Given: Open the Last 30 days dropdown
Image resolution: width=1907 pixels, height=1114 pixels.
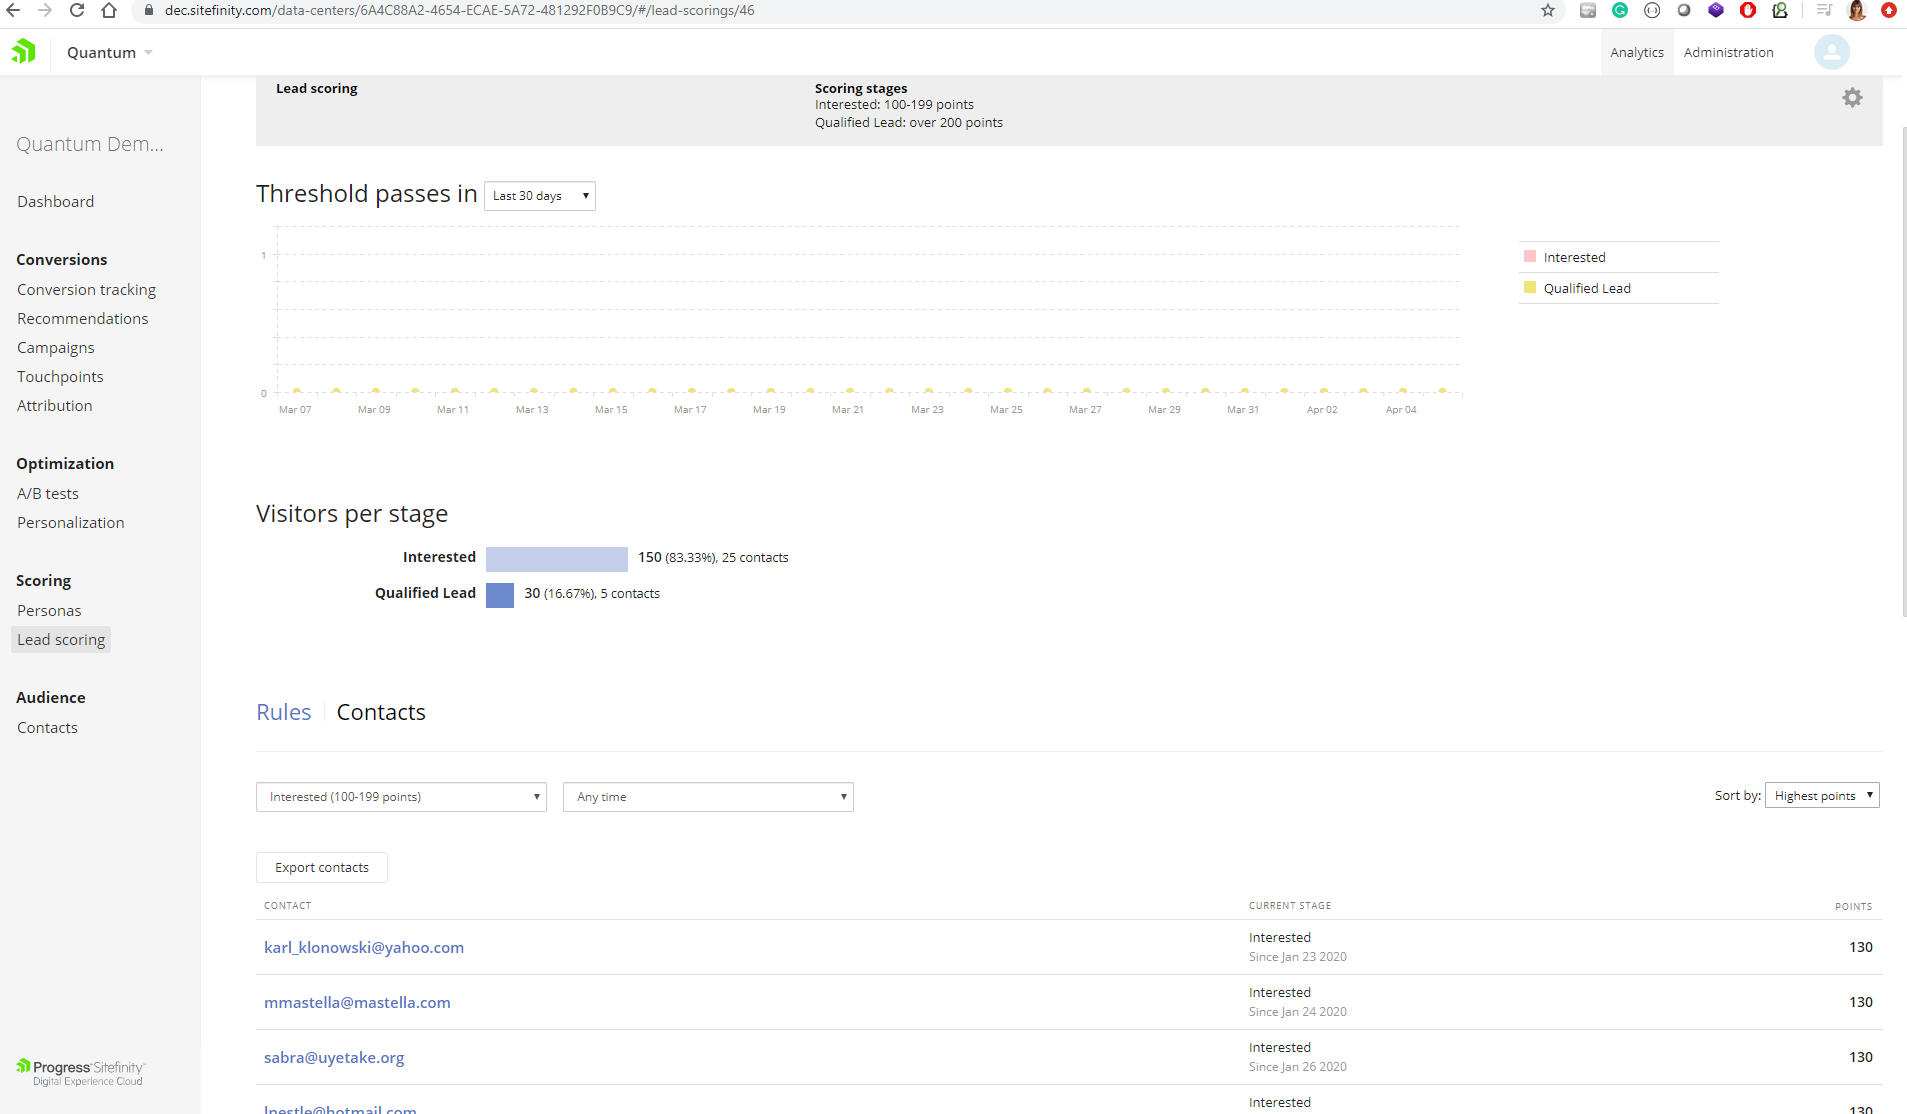Looking at the screenshot, I should (x=539, y=195).
